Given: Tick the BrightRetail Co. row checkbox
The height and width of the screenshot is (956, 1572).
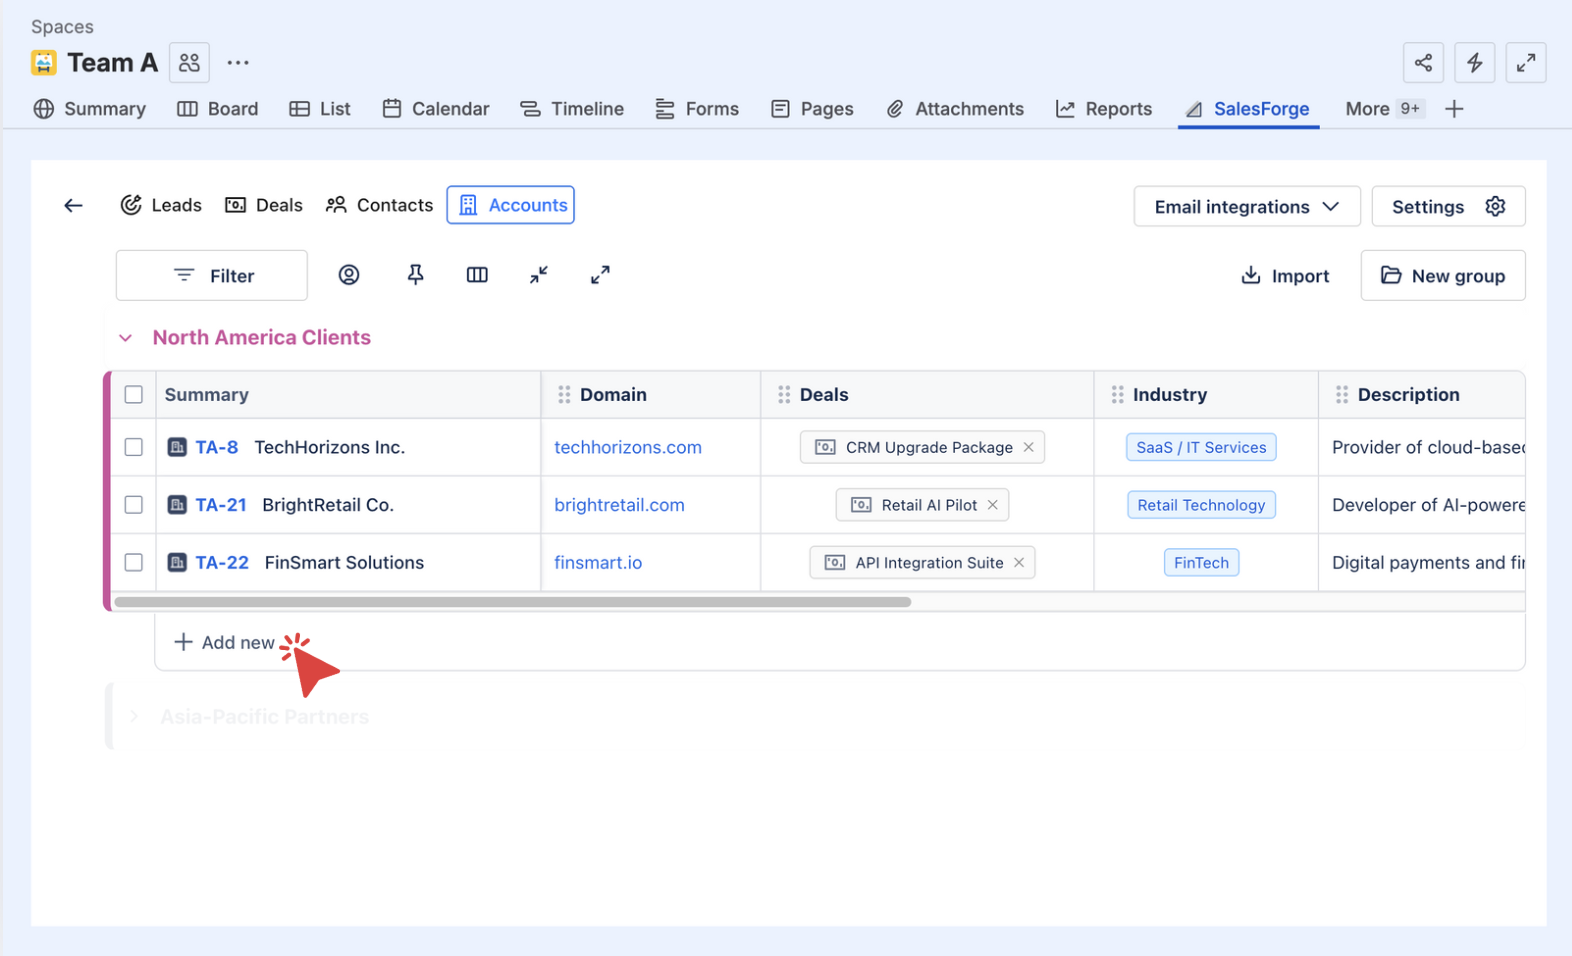Looking at the screenshot, I should pos(134,505).
